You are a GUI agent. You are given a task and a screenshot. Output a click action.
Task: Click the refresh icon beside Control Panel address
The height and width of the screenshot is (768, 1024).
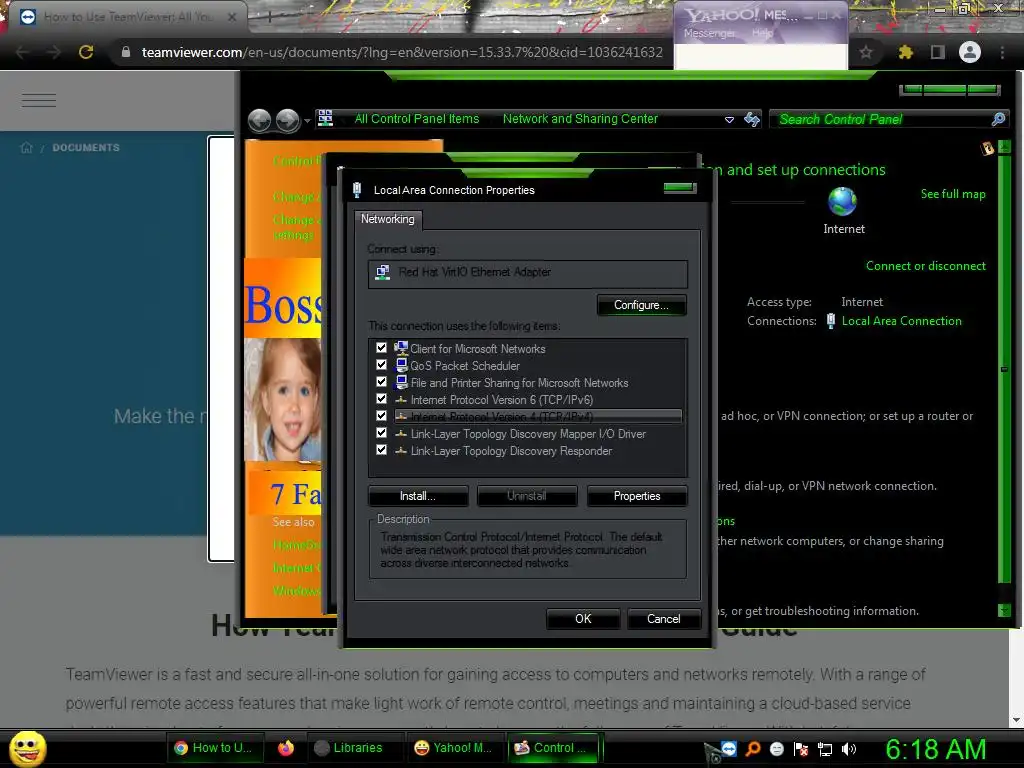(x=752, y=119)
